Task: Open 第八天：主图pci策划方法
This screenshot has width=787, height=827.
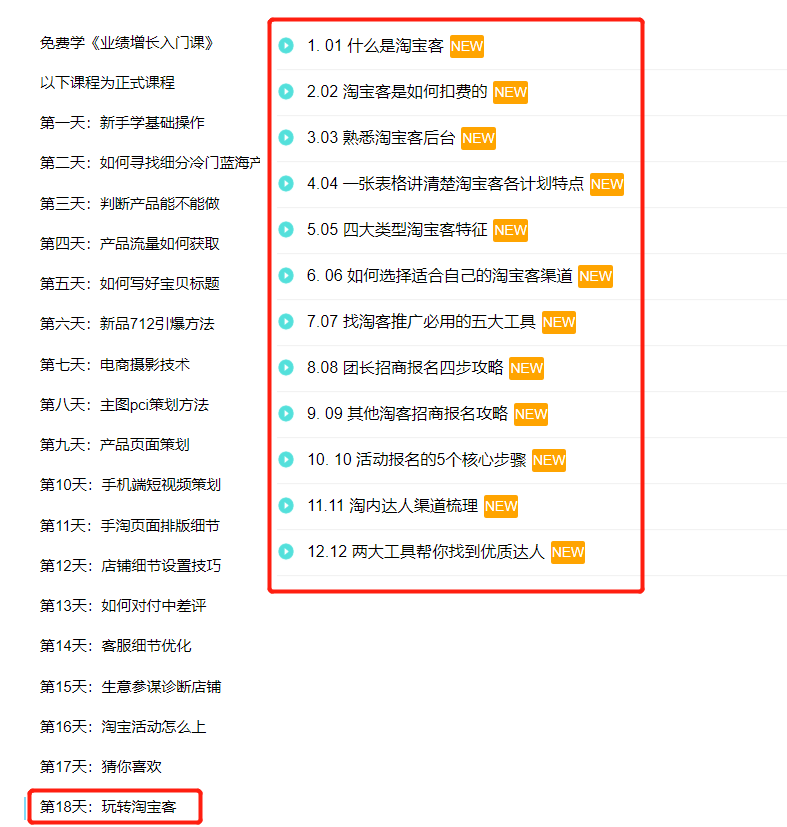Action: (124, 405)
